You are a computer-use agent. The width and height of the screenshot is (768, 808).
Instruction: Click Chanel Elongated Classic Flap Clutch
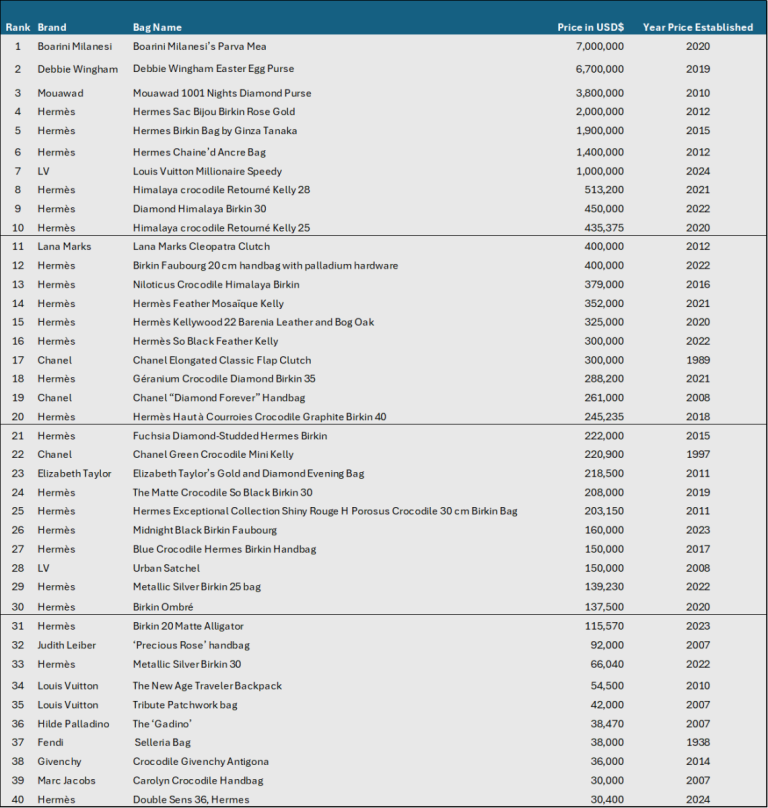pyautogui.click(x=222, y=361)
